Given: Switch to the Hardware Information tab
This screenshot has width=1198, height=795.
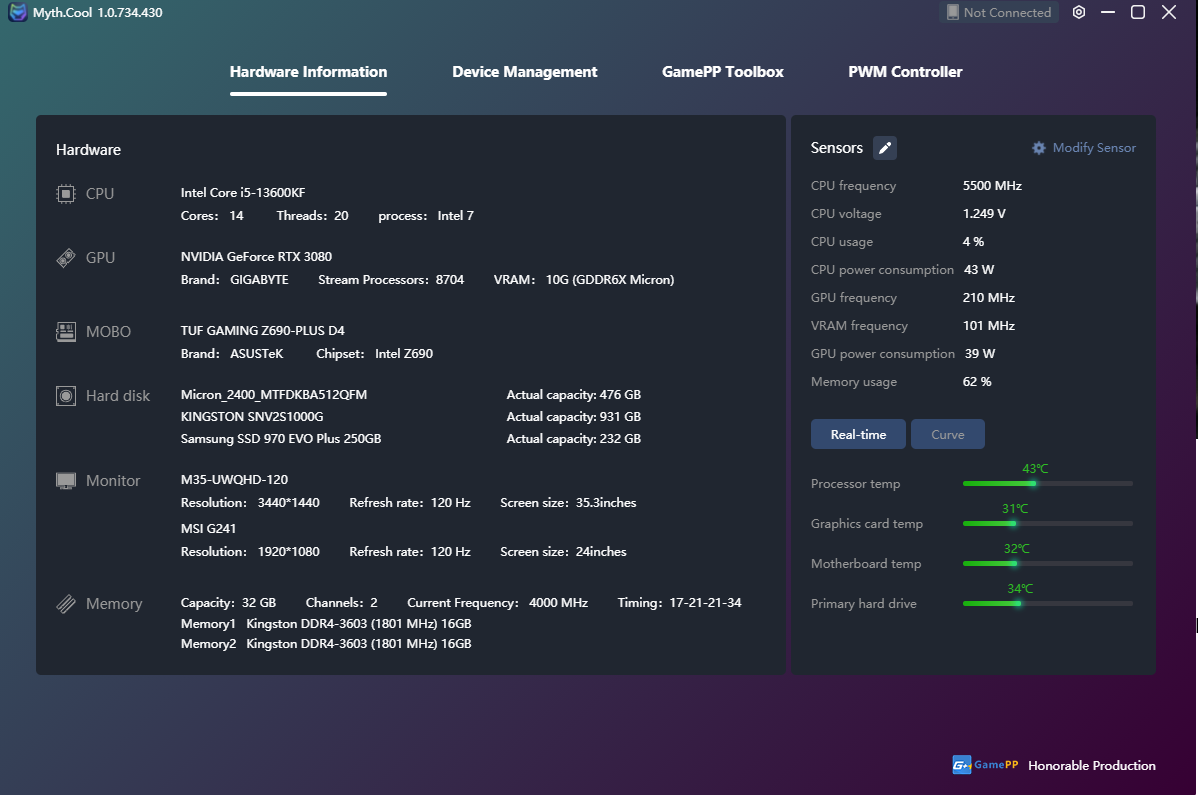Looking at the screenshot, I should [x=309, y=72].
